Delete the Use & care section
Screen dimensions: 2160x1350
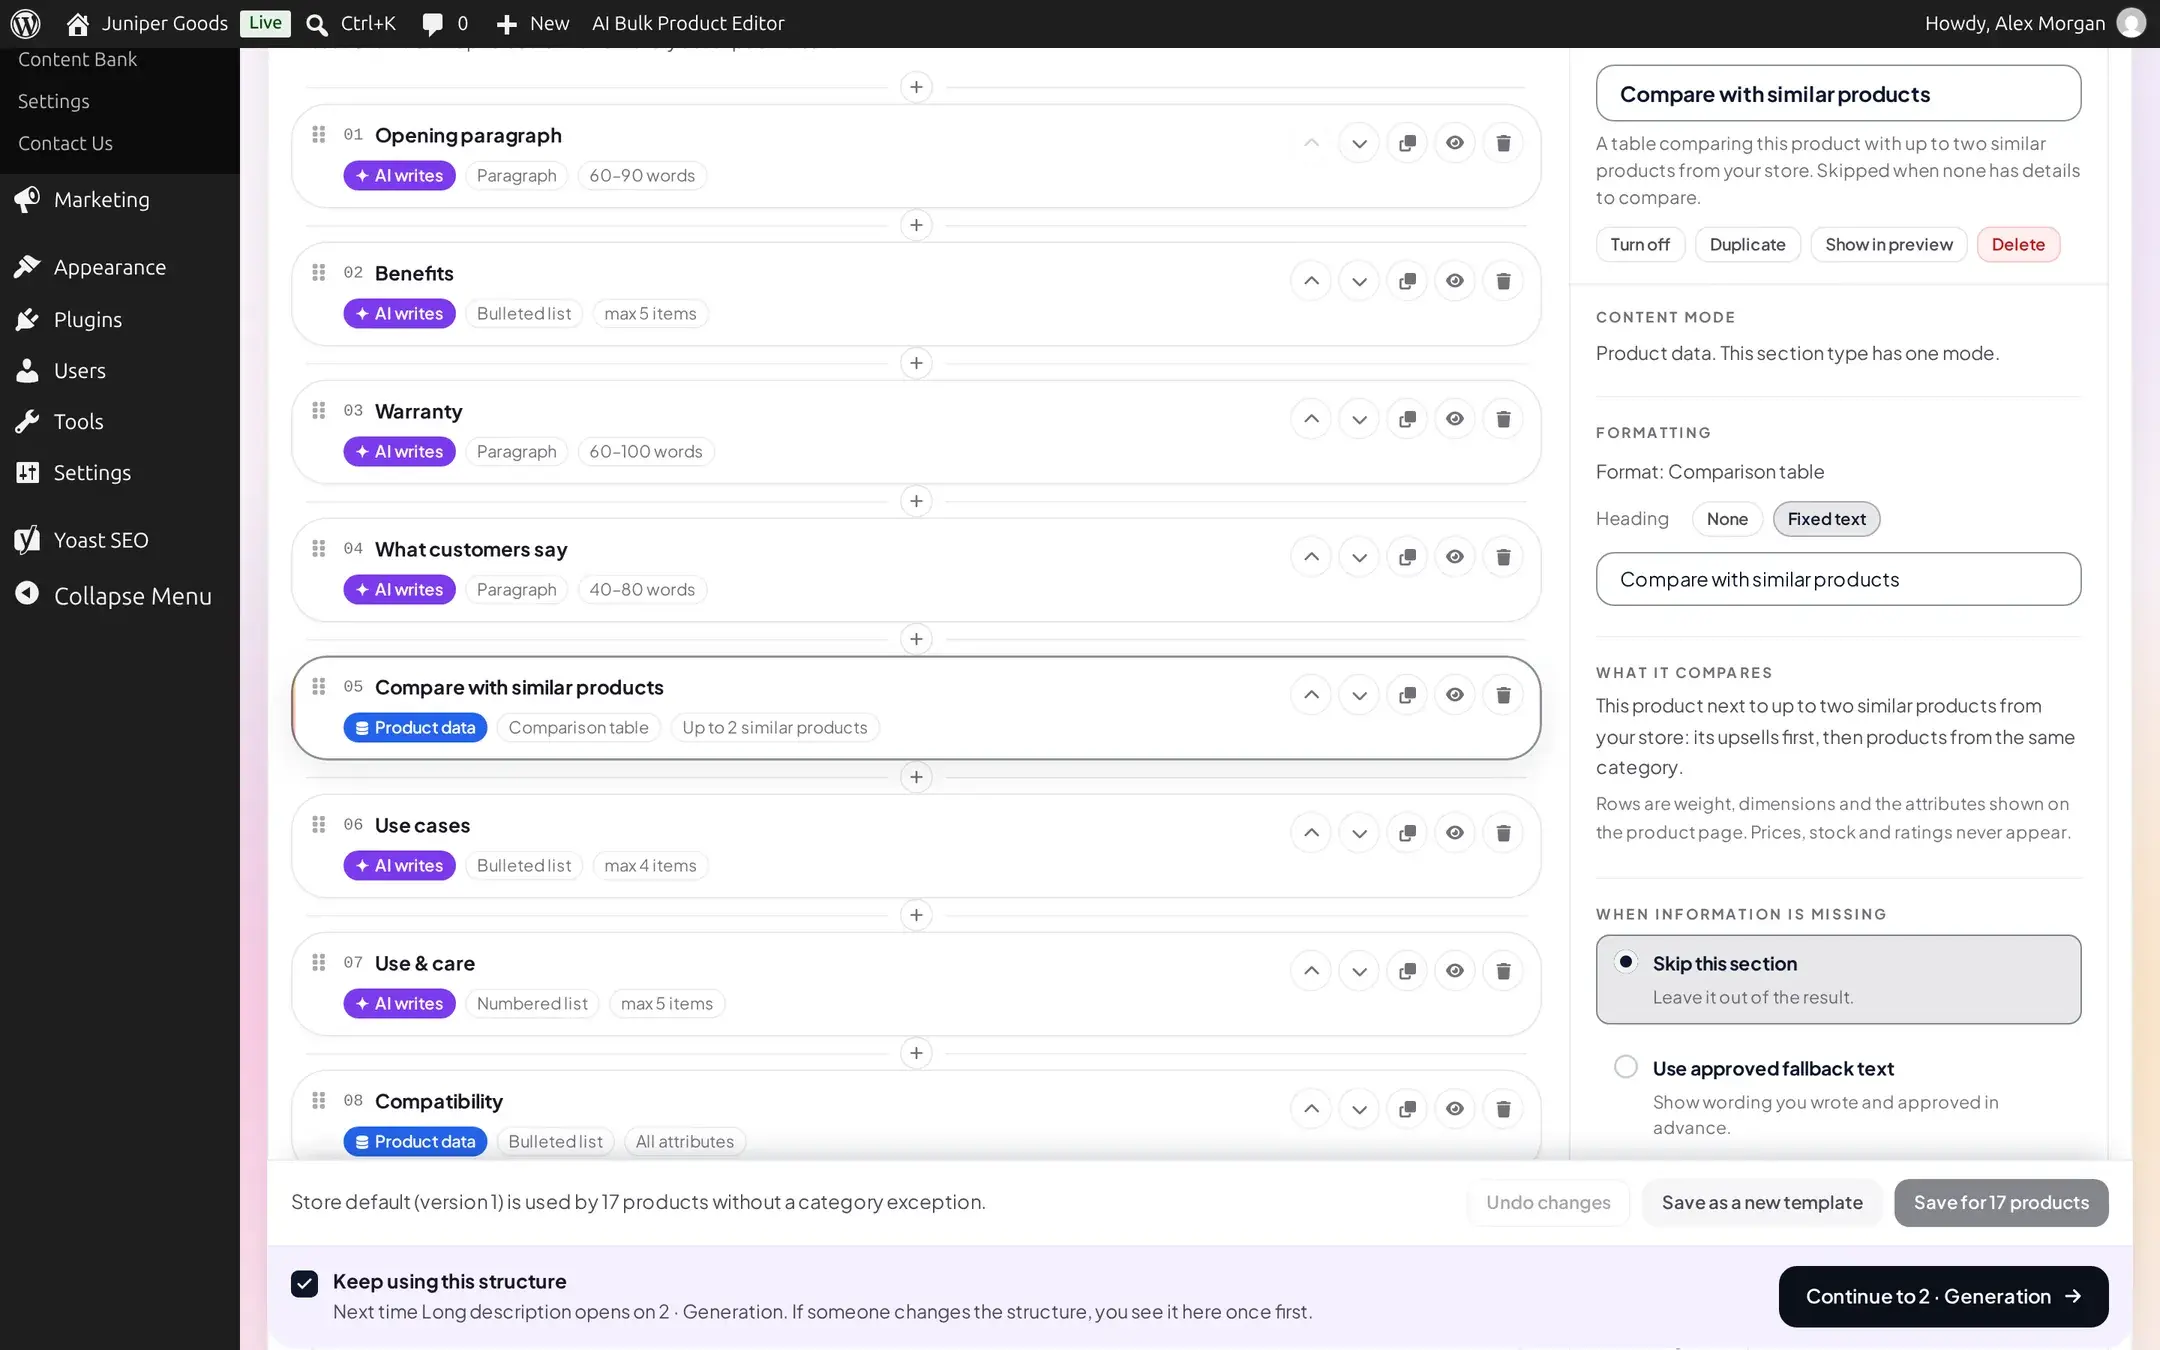click(1503, 971)
